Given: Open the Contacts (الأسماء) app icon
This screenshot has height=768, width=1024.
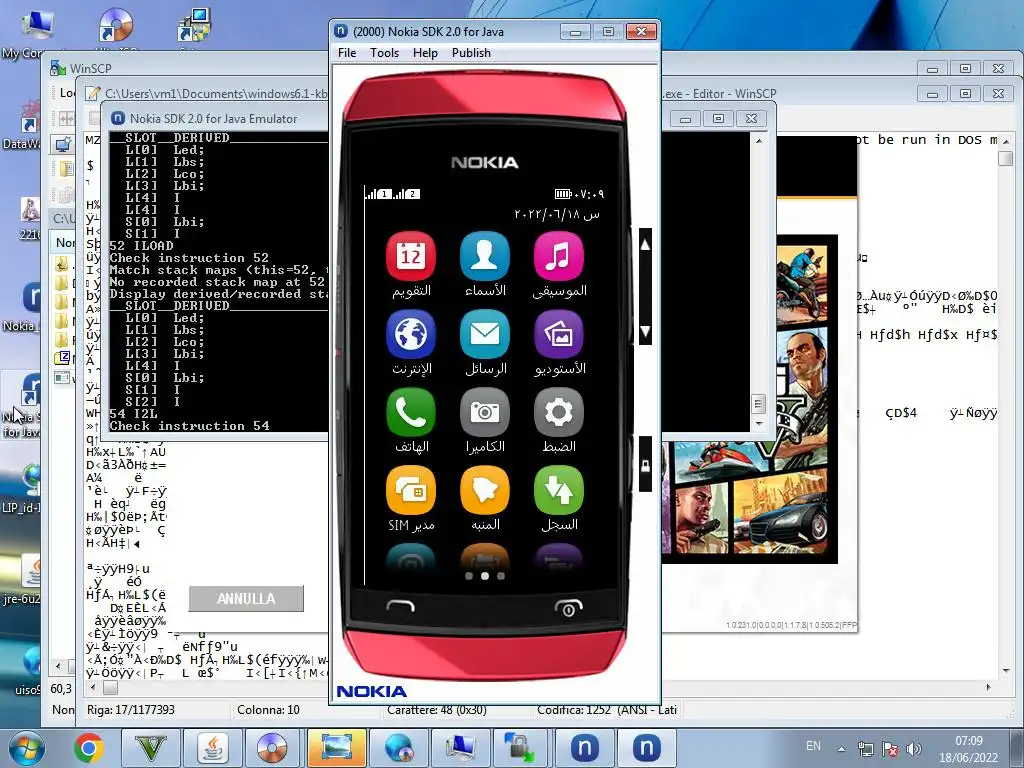Looking at the screenshot, I should (x=485, y=256).
